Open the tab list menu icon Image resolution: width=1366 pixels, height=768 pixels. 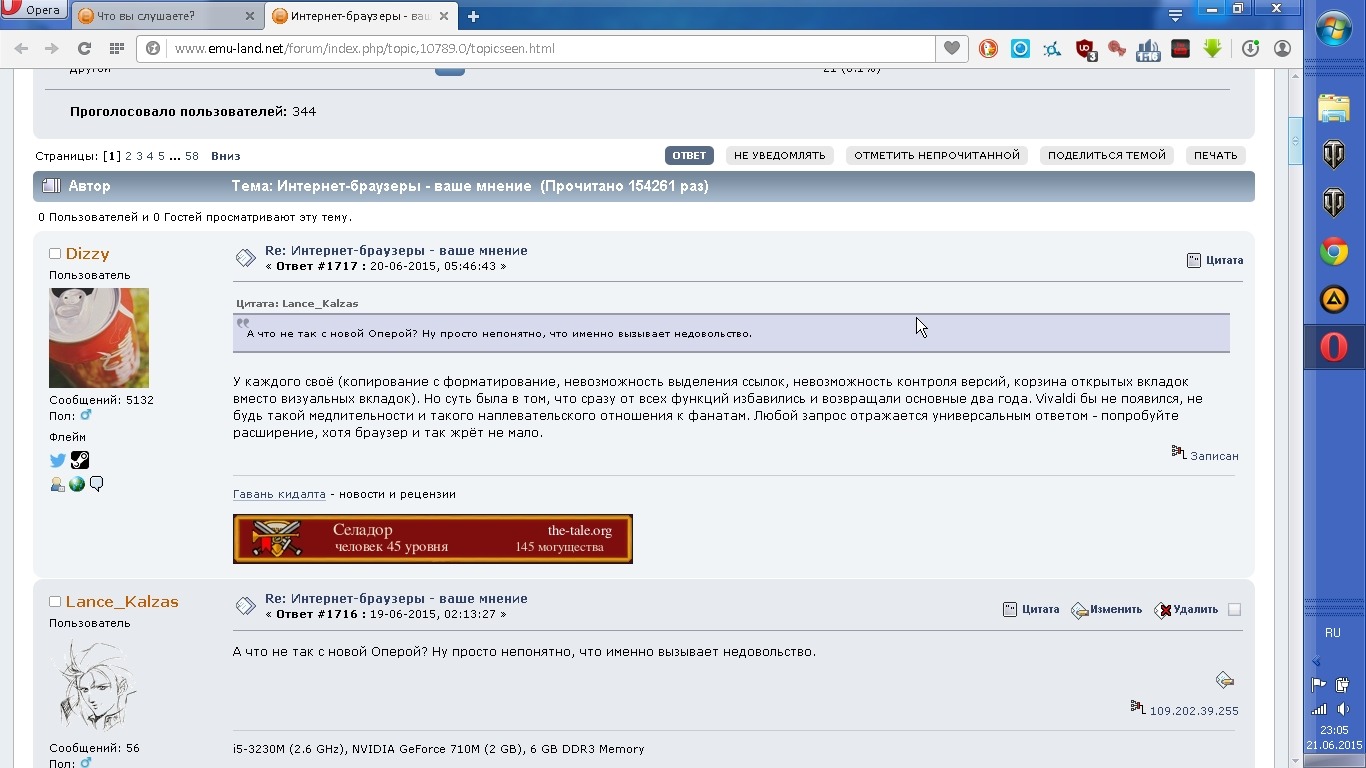pyautogui.click(x=1175, y=15)
